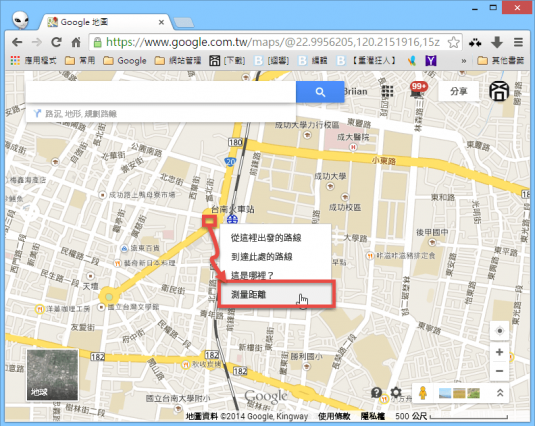
Task: Click the my location target button
Action: 500,331
